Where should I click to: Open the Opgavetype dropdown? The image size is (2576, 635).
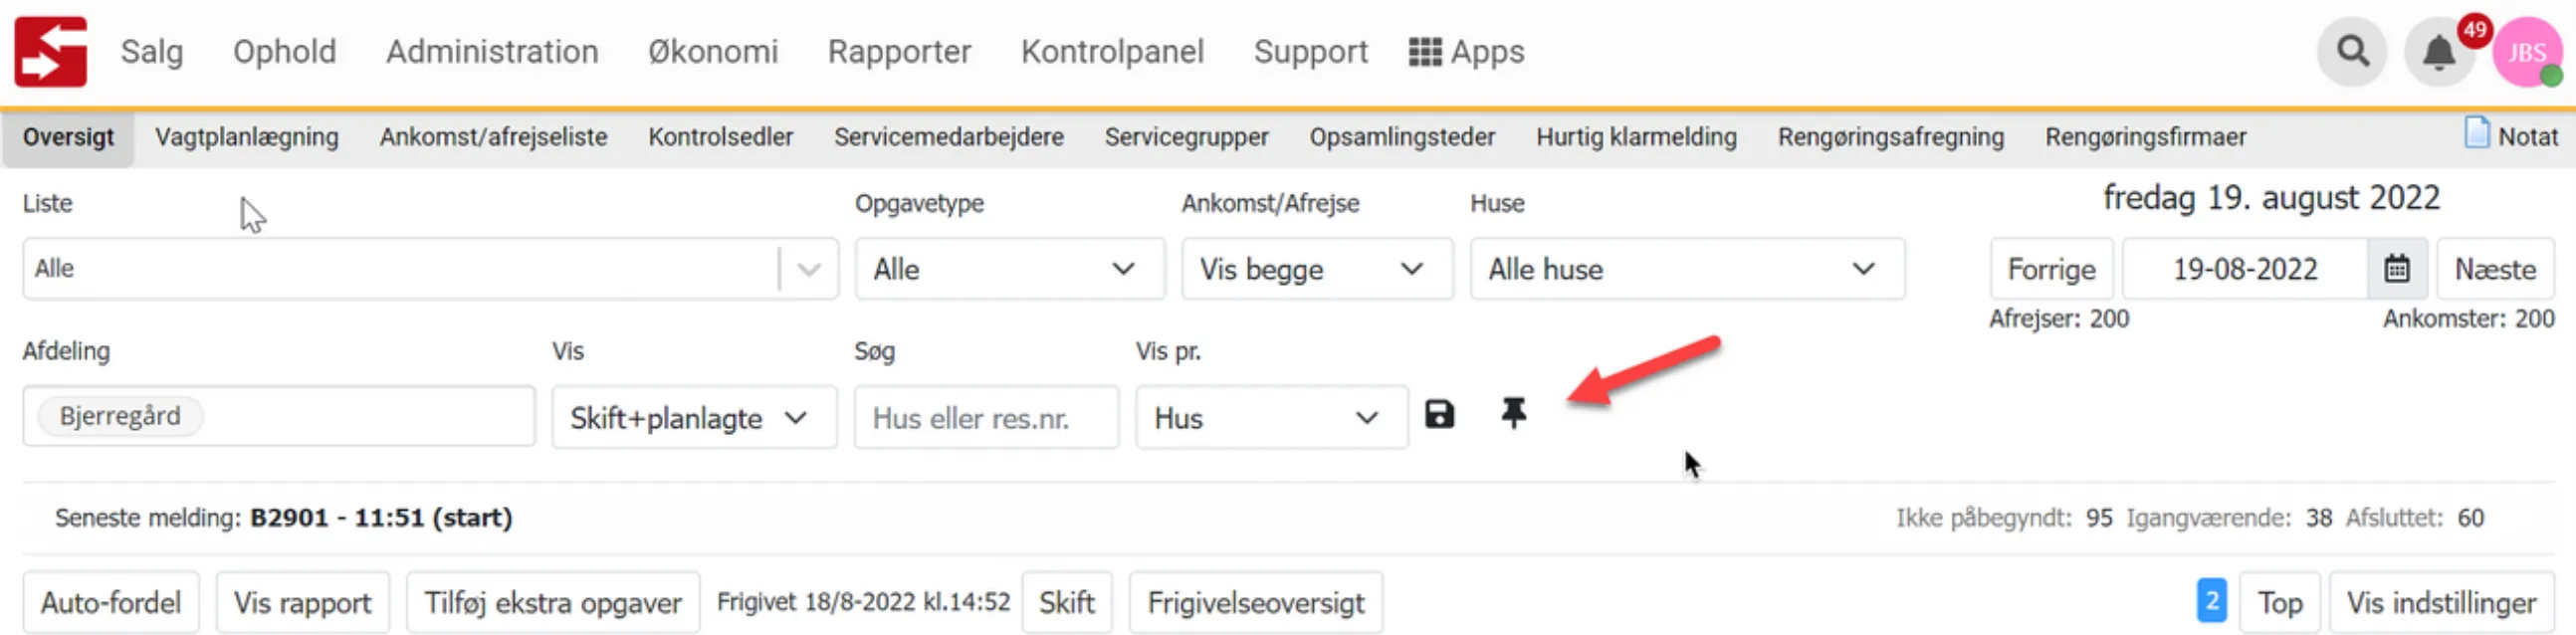(1009, 268)
